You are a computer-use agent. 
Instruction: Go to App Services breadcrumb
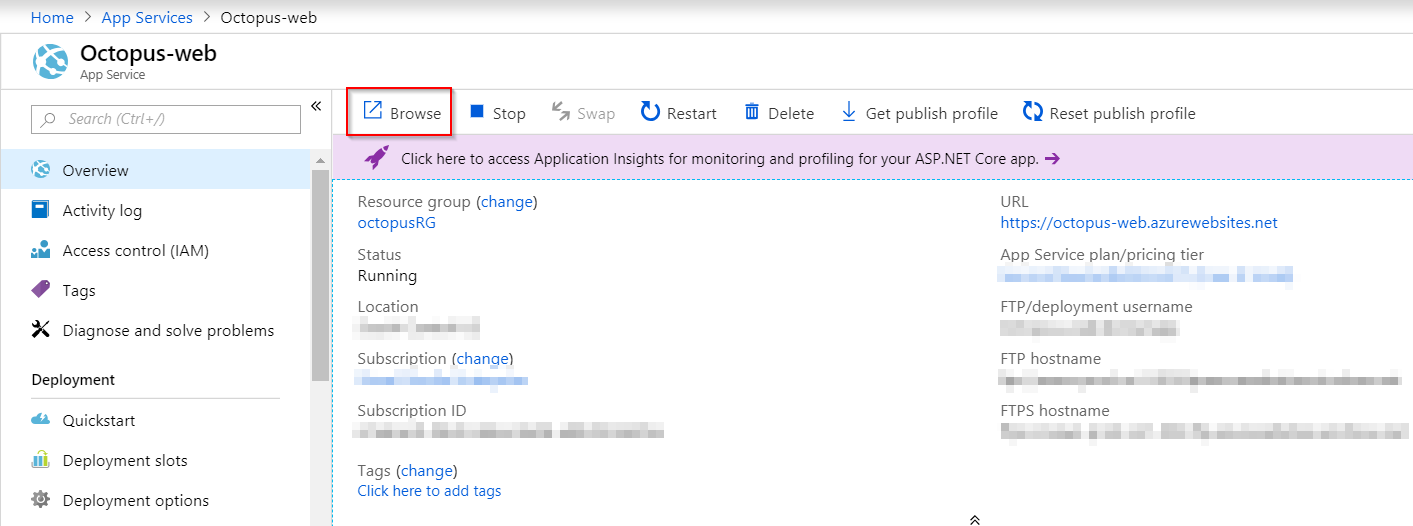pos(147,18)
